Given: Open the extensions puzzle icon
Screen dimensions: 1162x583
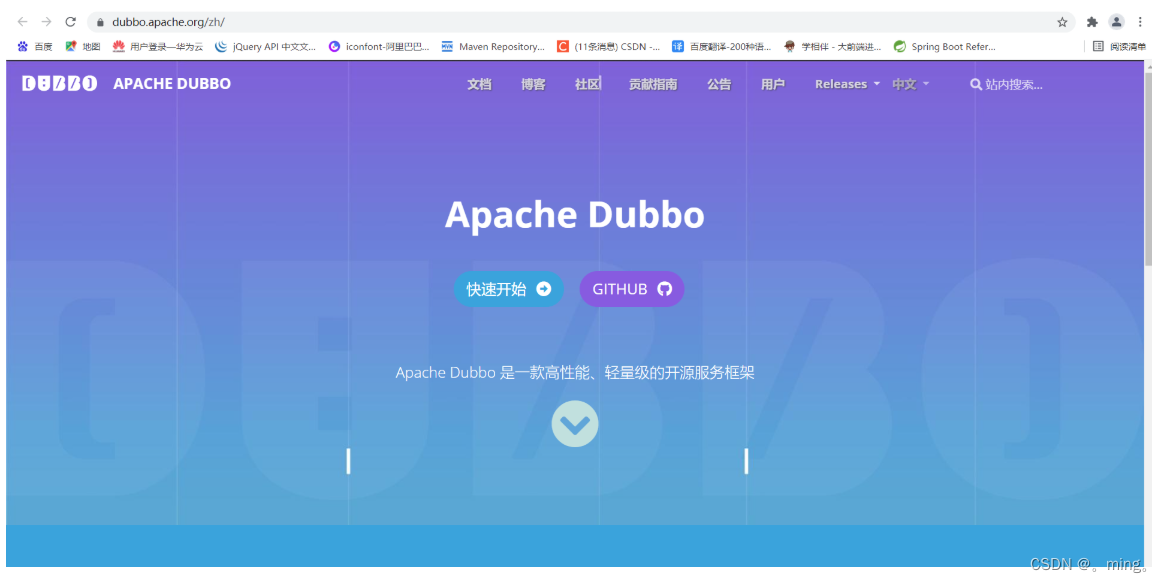Looking at the screenshot, I should pos(1092,22).
